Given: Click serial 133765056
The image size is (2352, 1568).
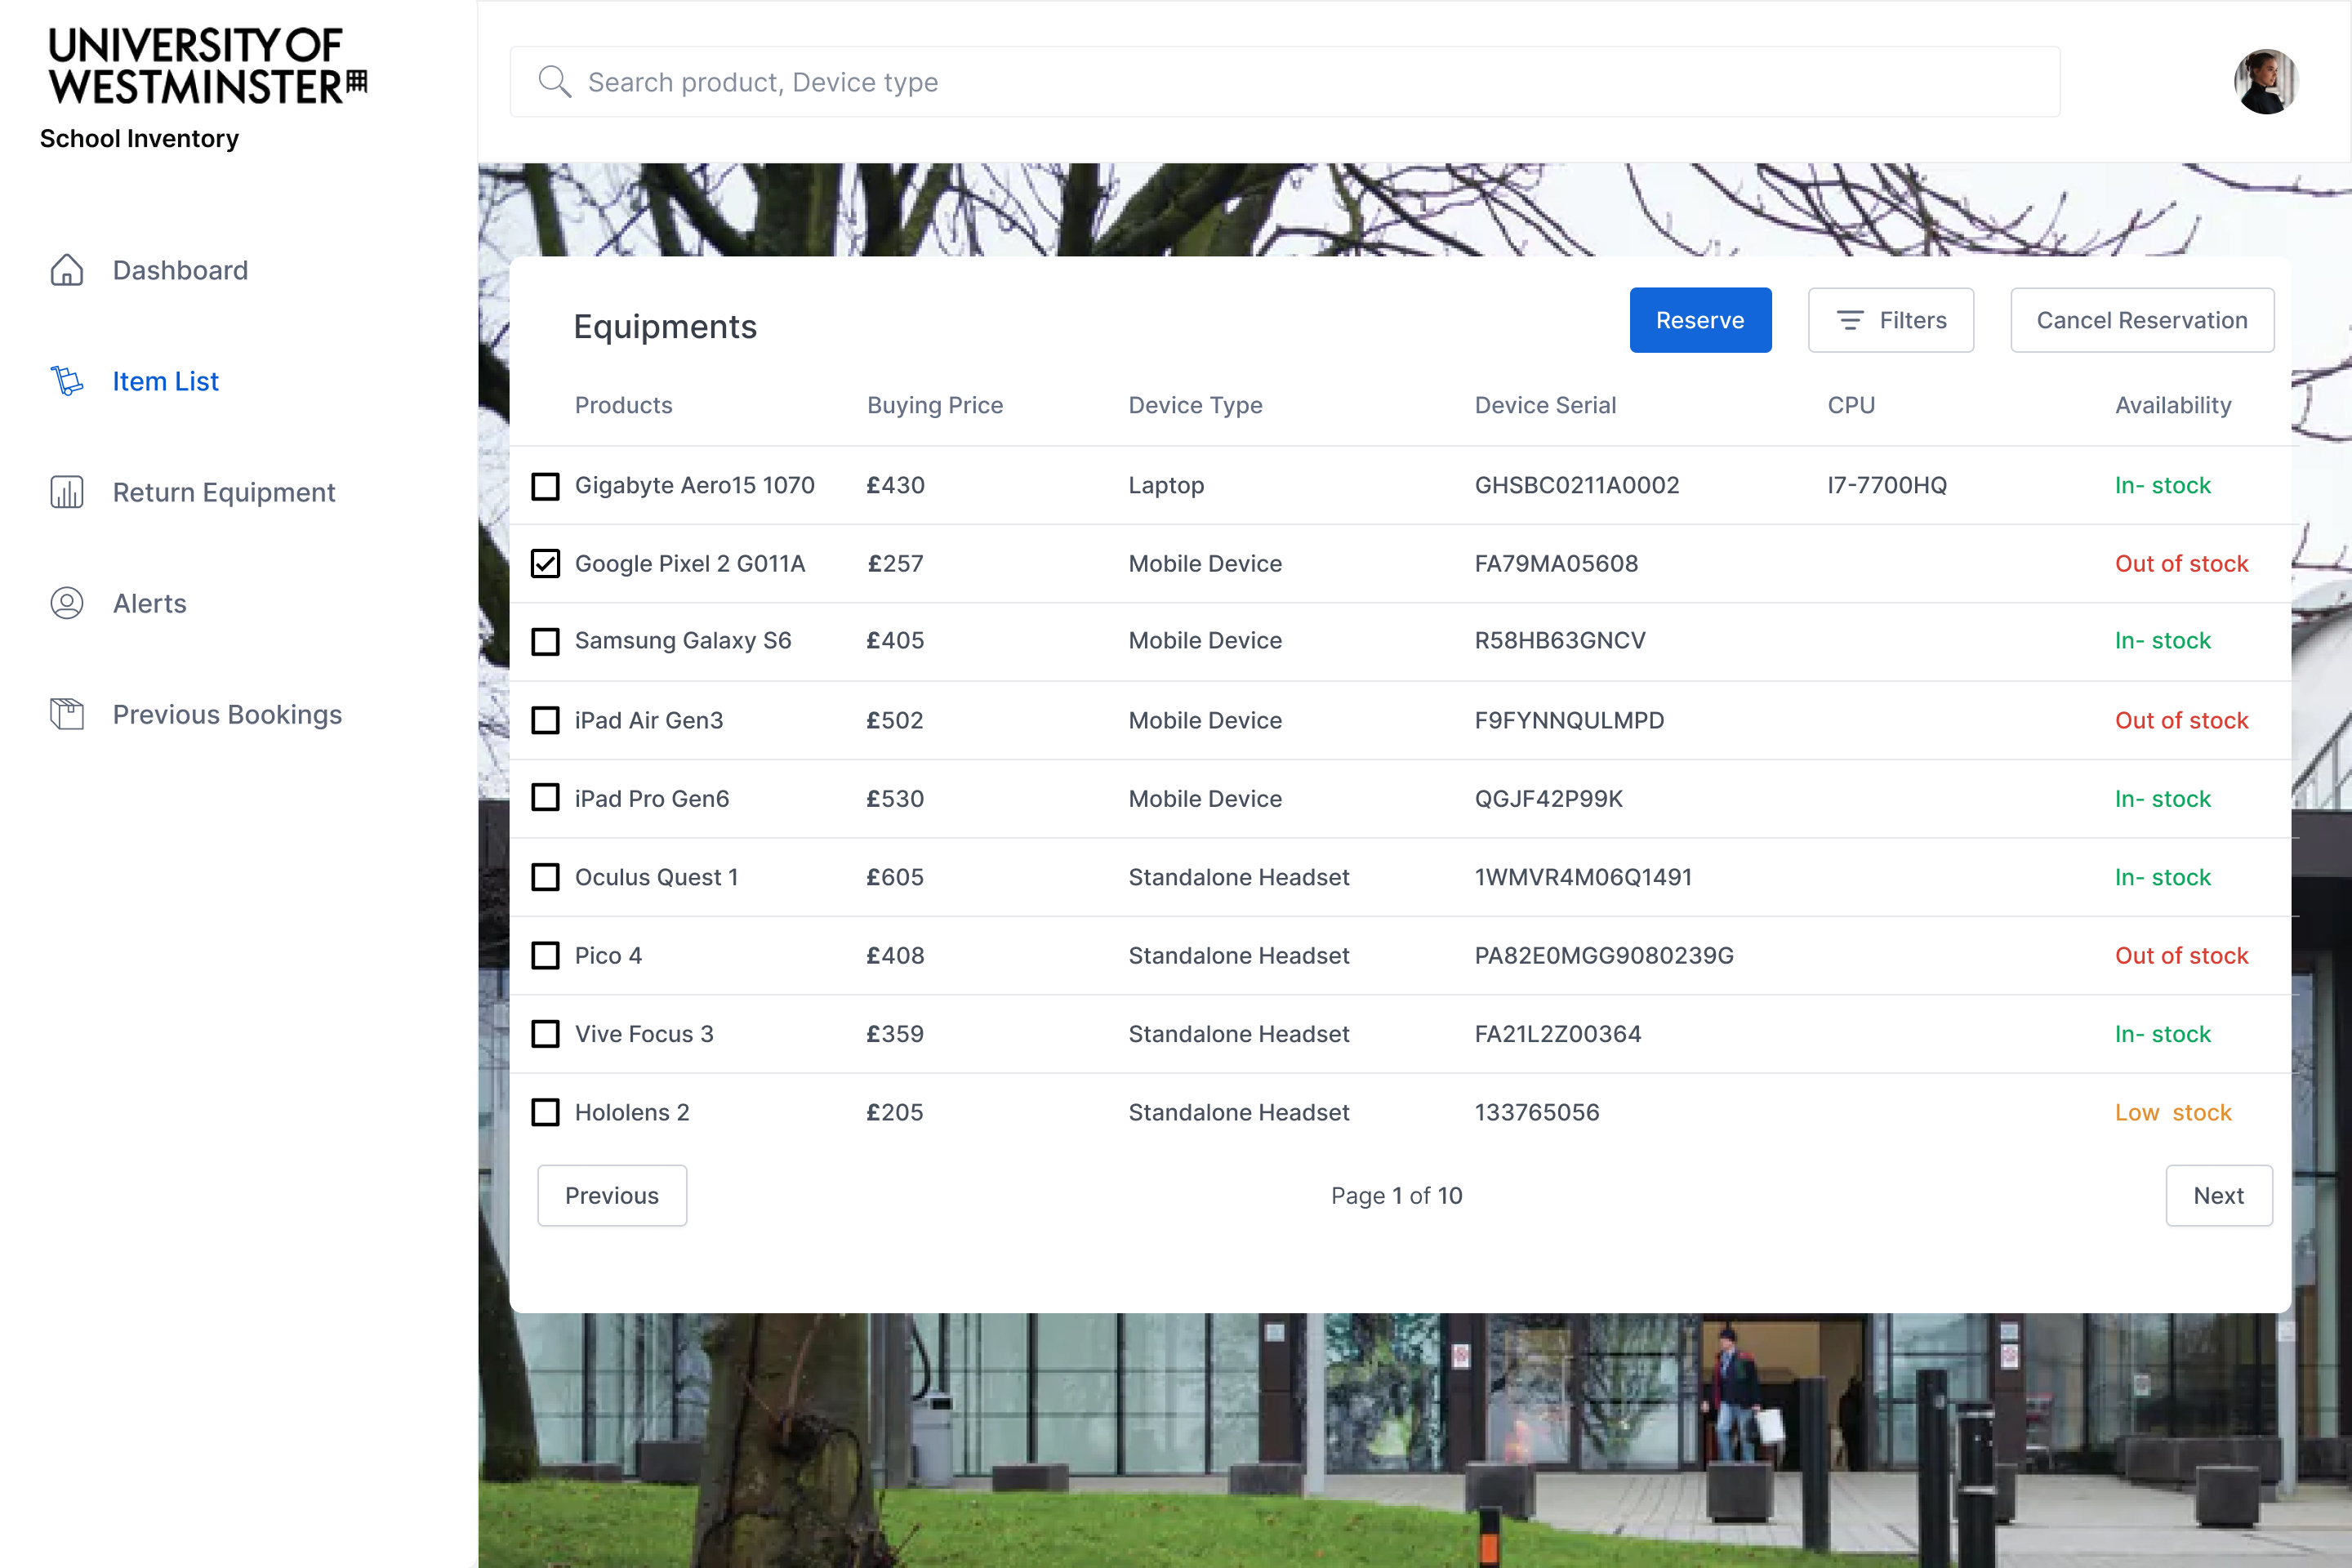Looking at the screenshot, I should coord(1537,1112).
